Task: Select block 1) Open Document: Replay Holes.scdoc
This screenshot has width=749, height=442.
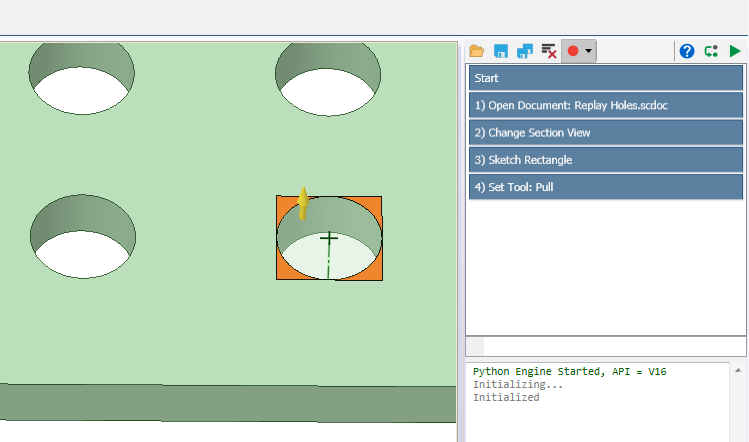Action: pos(606,105)
